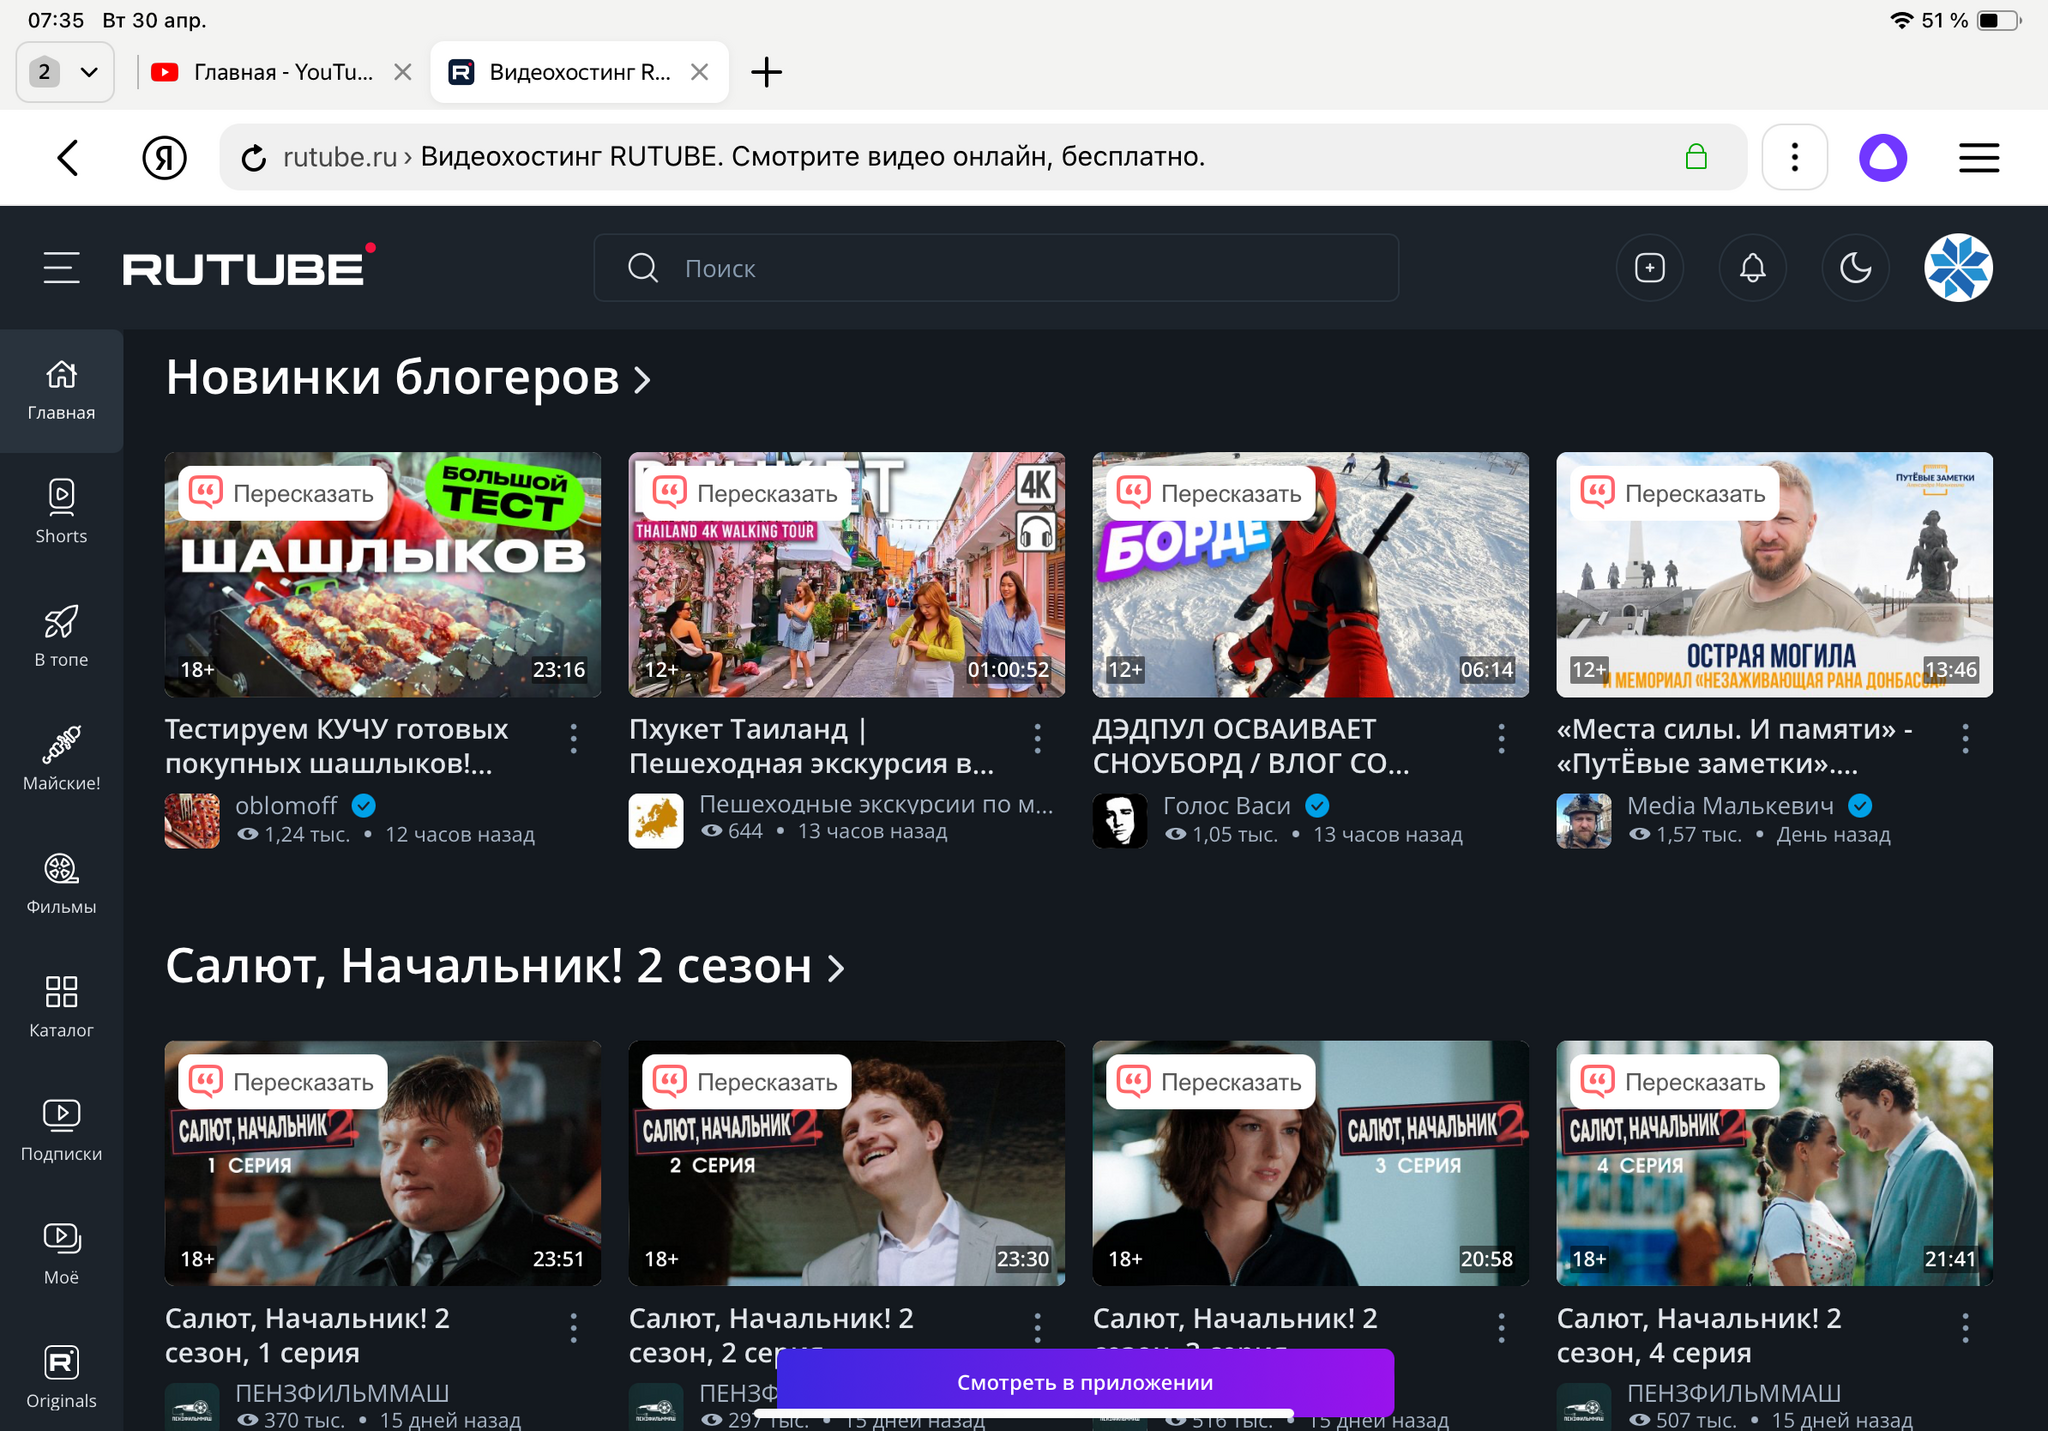
Task: Open Майские! sidebar section
Action: pos(61,759)
